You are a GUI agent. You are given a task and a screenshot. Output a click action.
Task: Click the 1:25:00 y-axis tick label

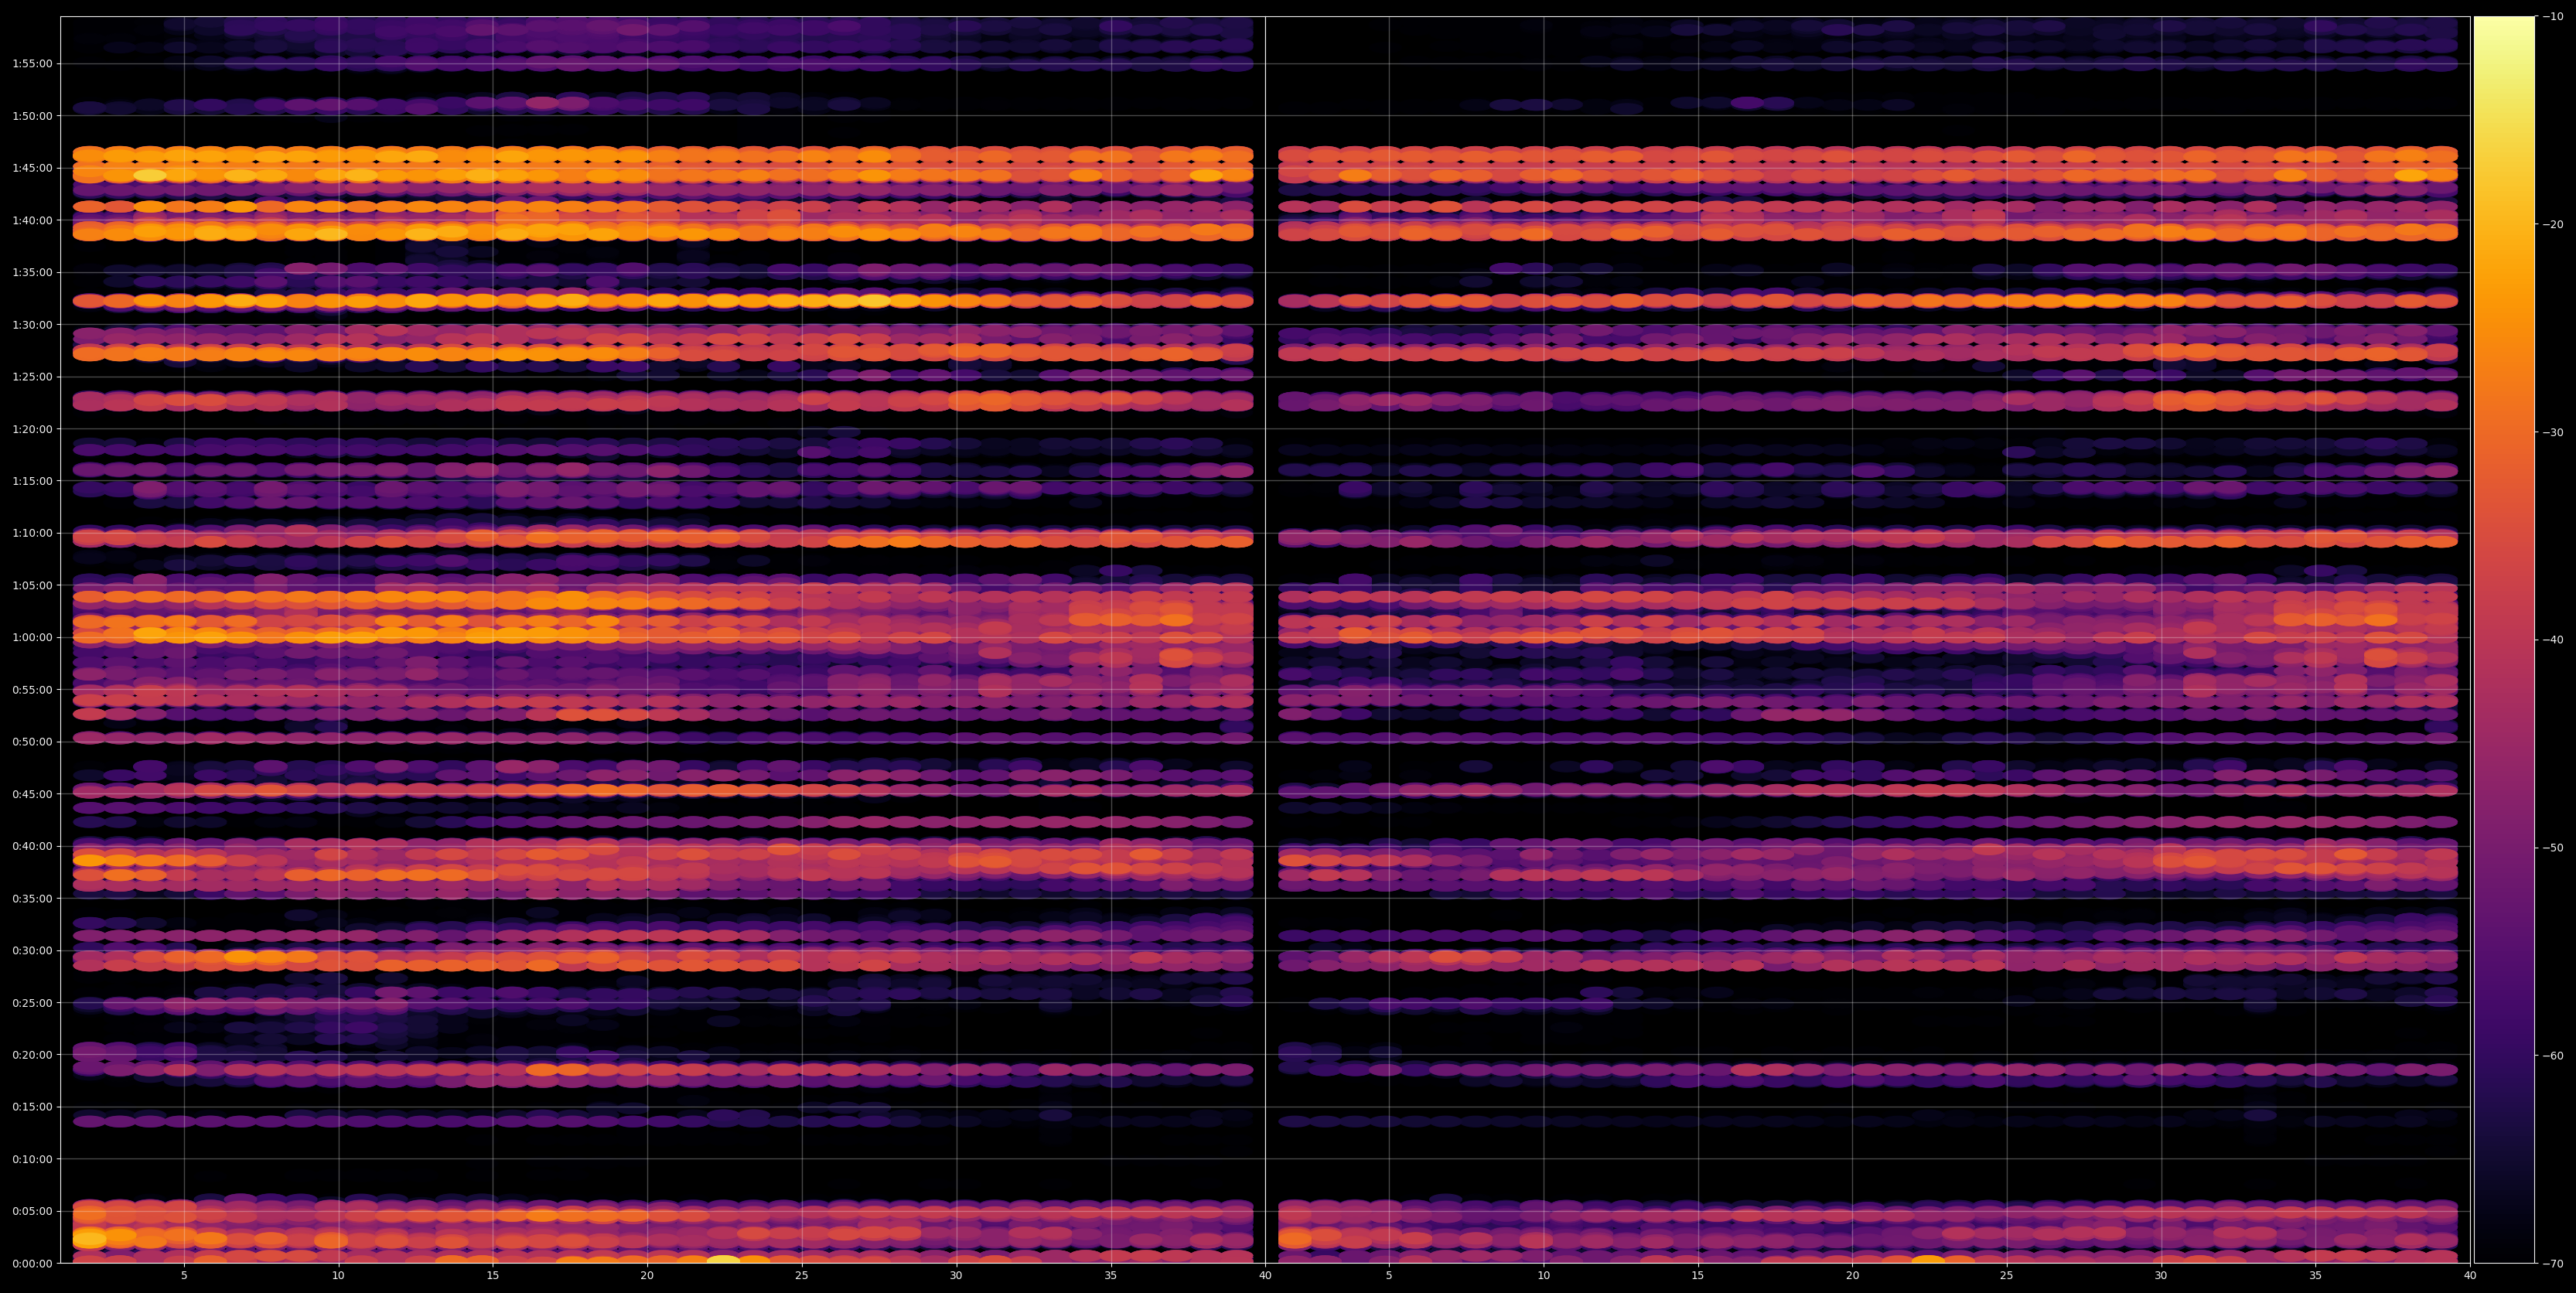pyautogui.click(x=32, y=377)
